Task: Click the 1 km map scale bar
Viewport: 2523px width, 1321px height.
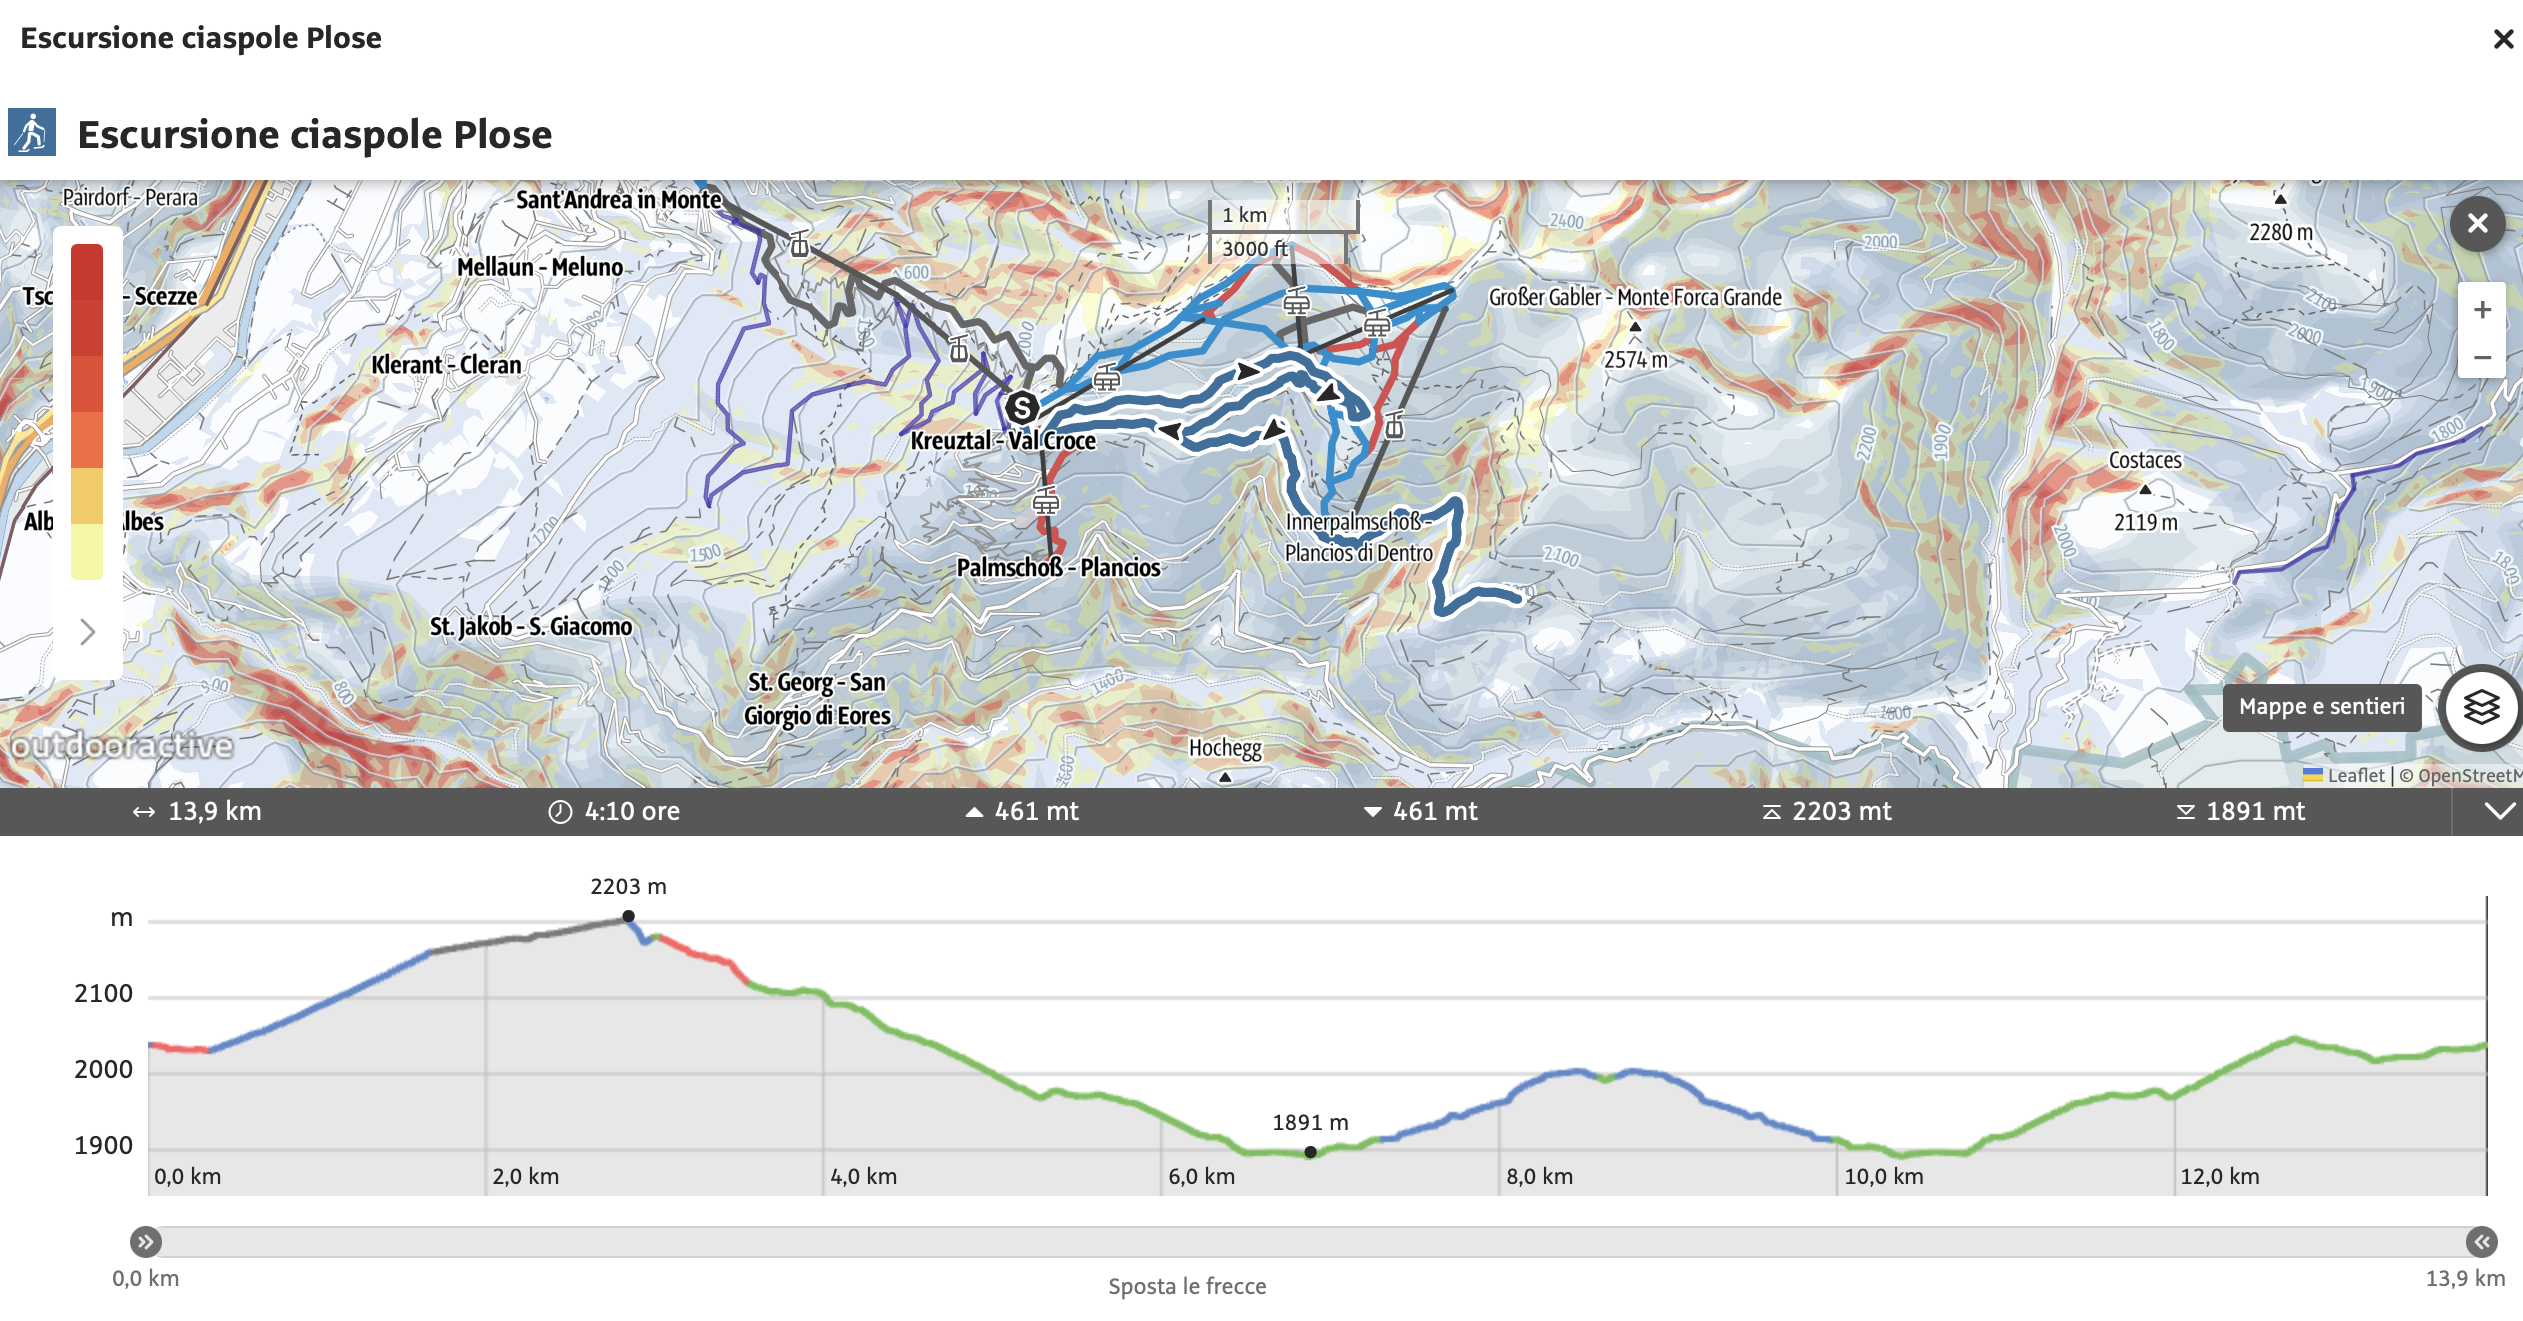Action: click(x=1284, y=215)
